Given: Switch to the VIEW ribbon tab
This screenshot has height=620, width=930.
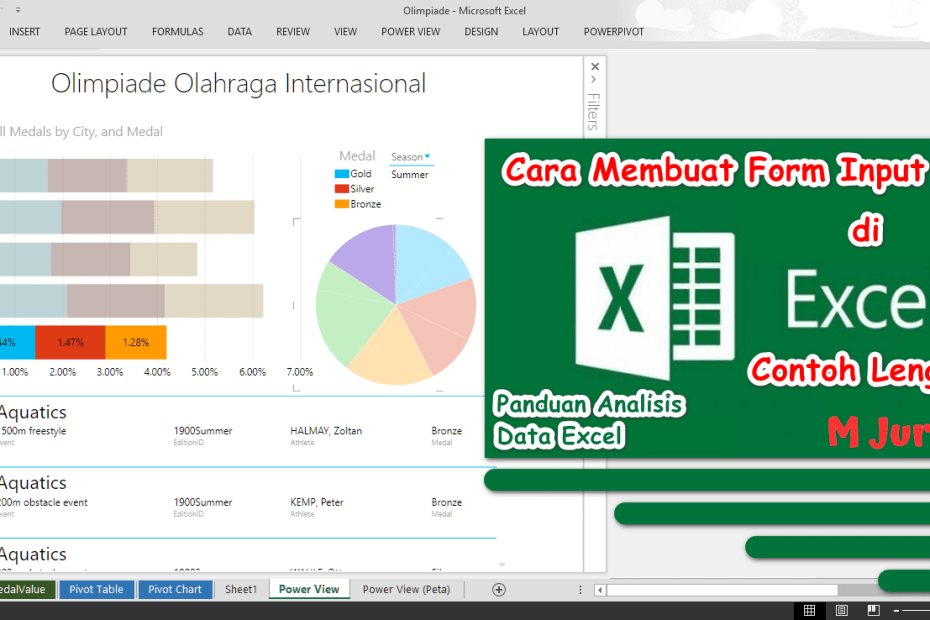Looking at the screenshot, I should pyautogui.click(x=345, y=32).
